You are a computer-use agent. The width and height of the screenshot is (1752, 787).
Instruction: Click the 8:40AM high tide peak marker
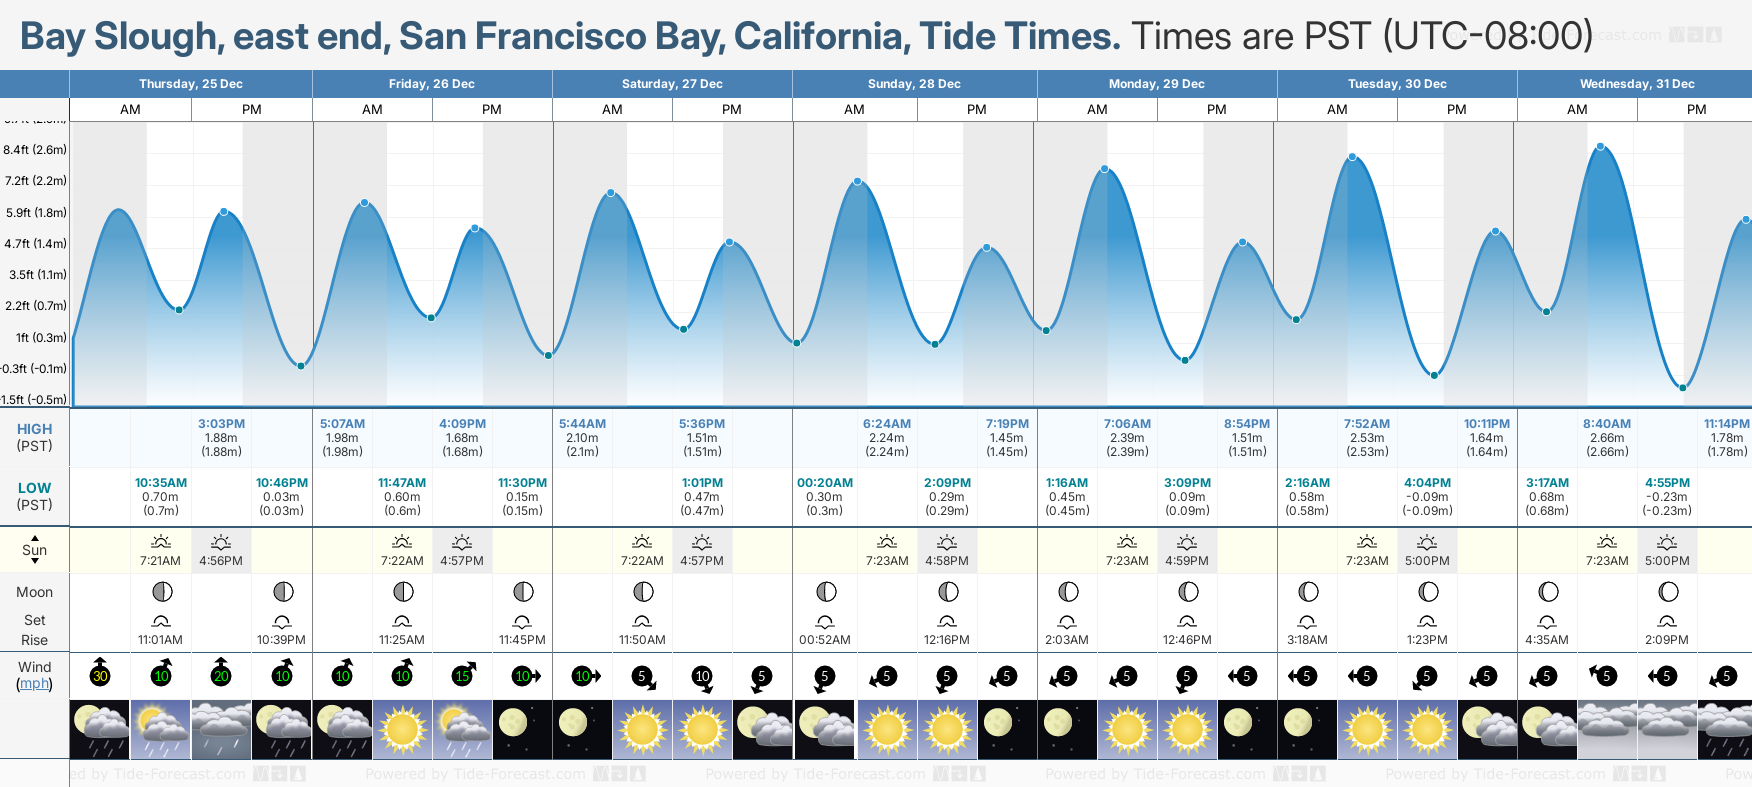[1601, 147]
